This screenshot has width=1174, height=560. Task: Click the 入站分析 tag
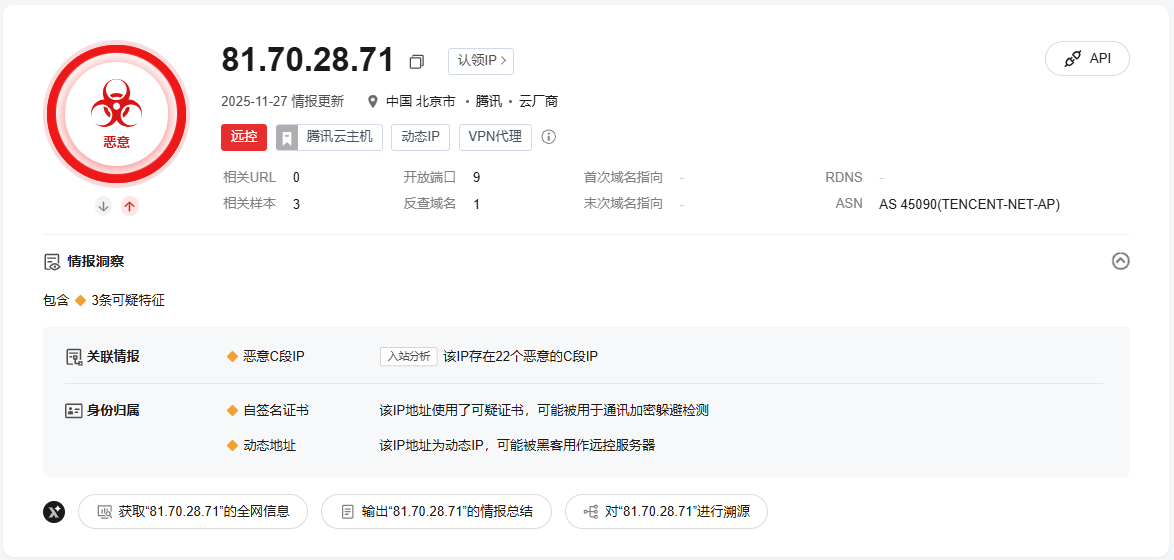pos(408,356)
